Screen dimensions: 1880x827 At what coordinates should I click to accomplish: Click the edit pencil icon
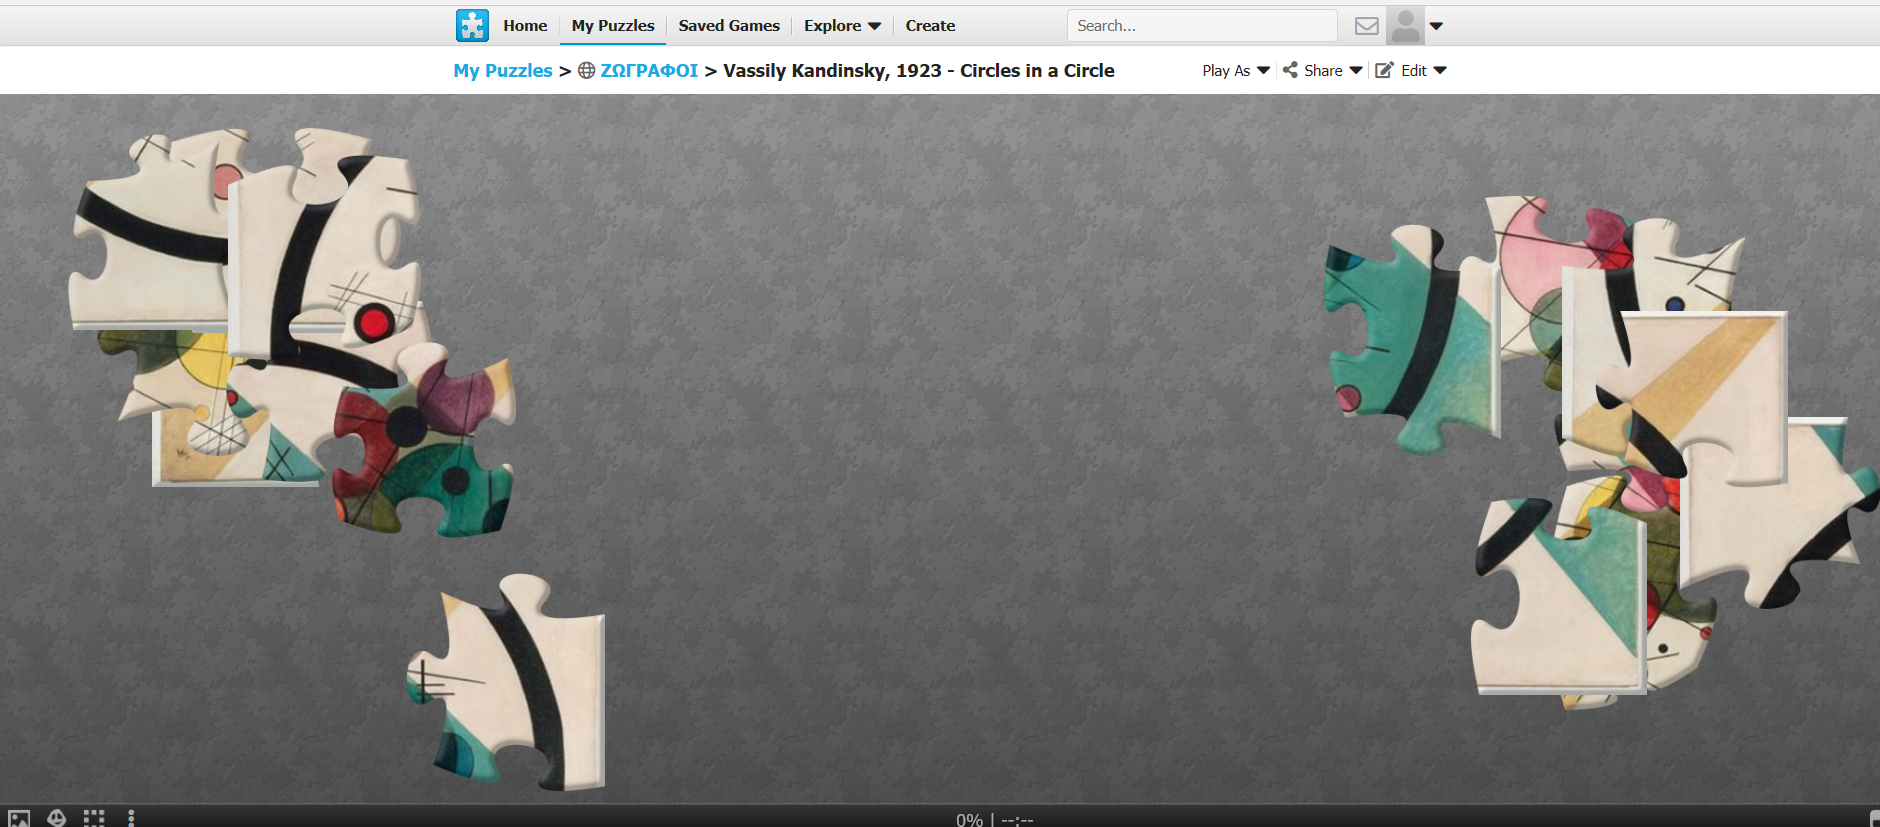pos(1384,70)
